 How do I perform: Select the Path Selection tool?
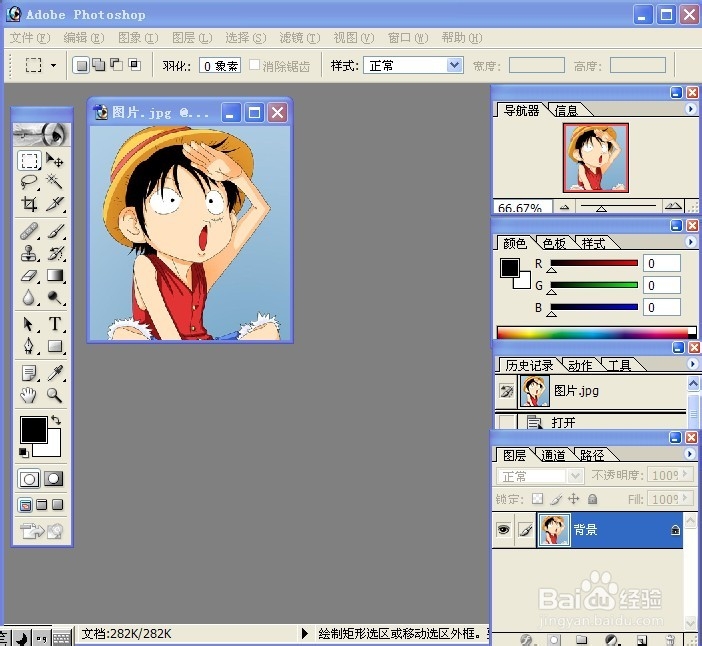coord(29,324)
